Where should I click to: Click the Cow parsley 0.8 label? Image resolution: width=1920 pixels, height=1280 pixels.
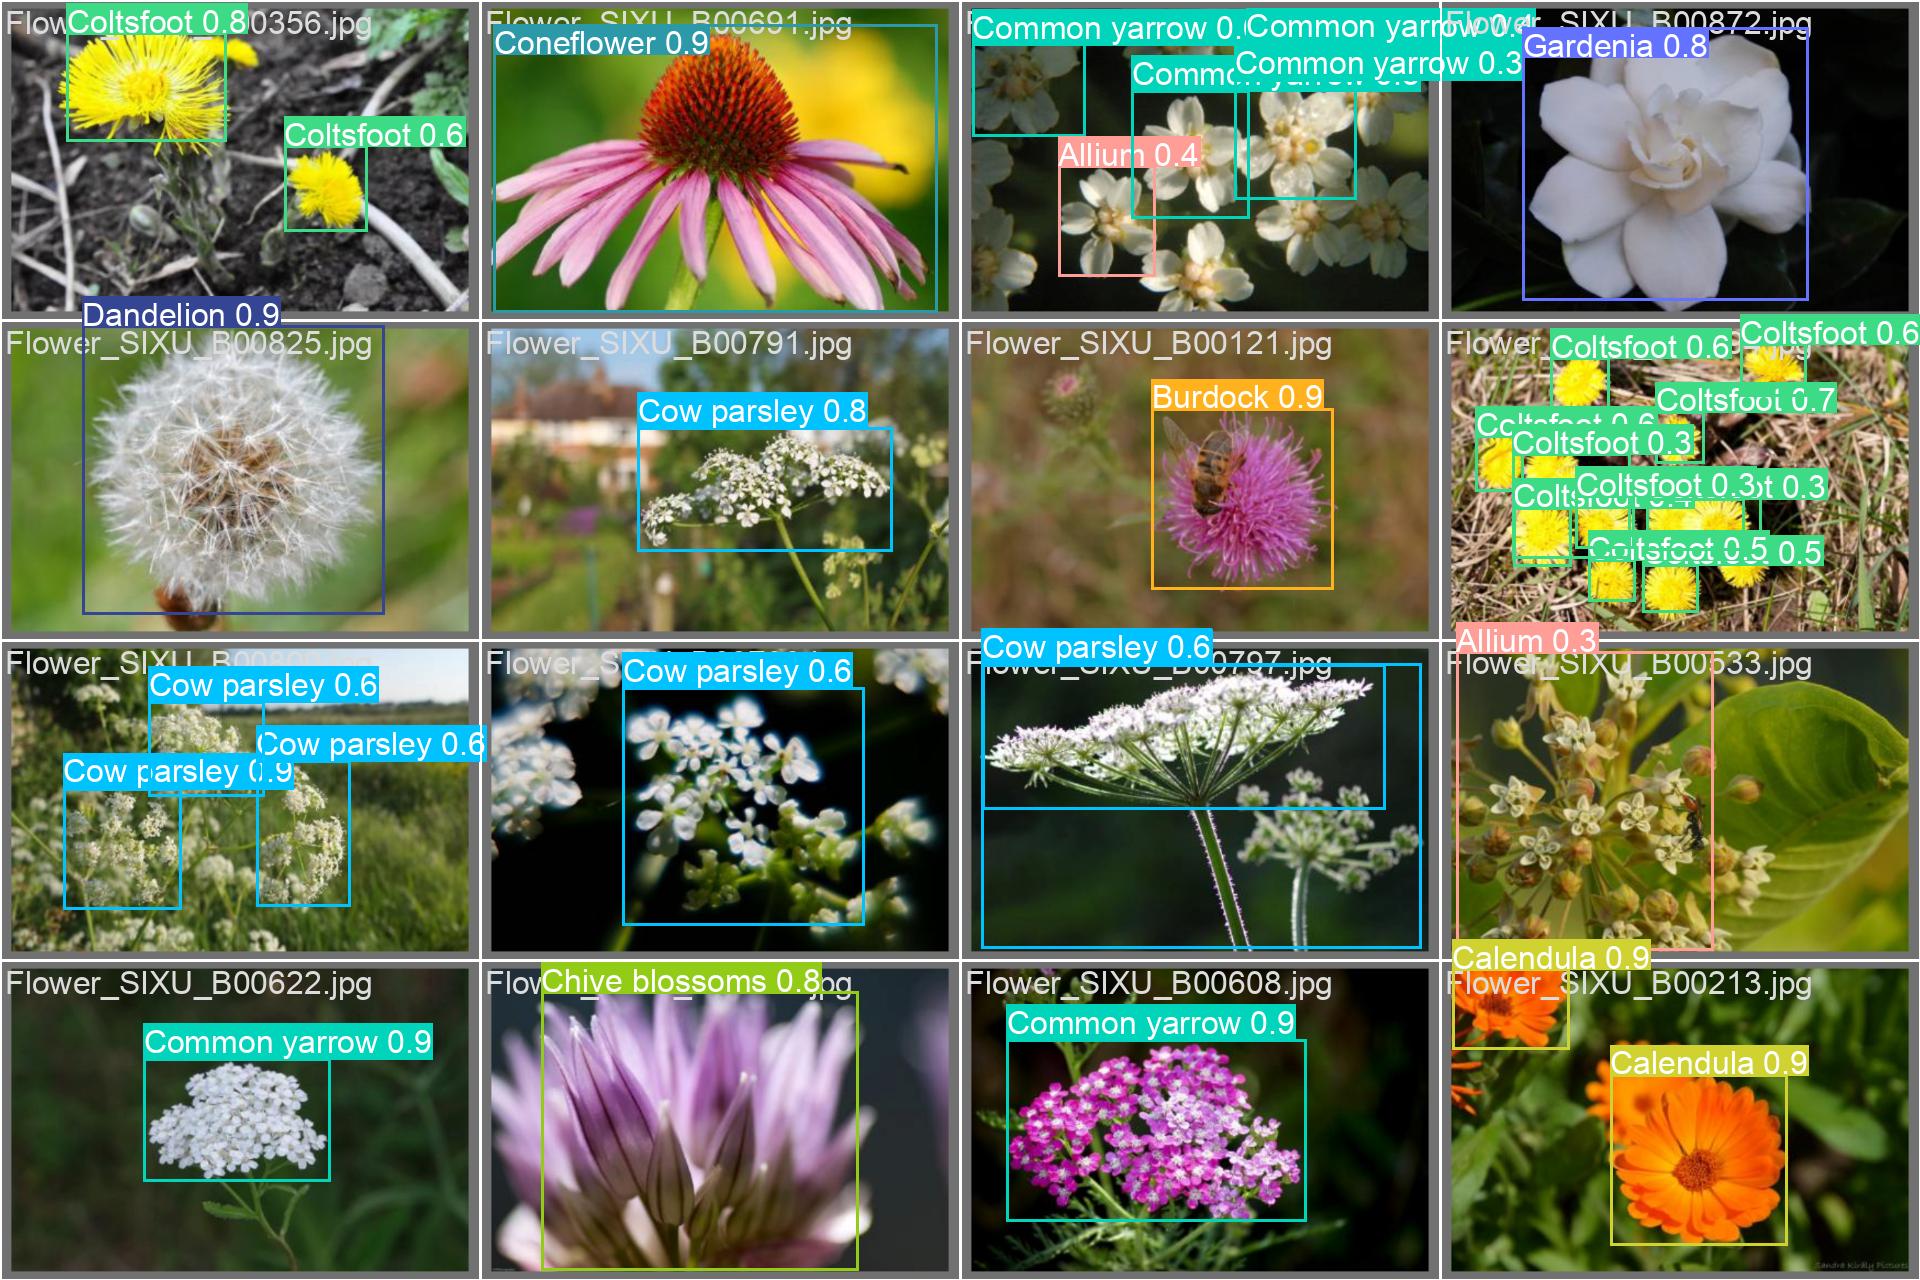752,411
